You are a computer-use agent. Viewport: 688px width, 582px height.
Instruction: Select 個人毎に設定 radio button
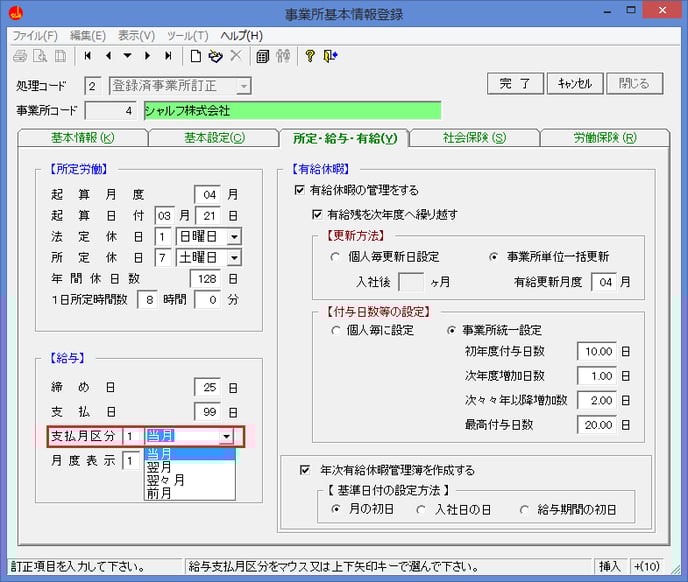336,330
